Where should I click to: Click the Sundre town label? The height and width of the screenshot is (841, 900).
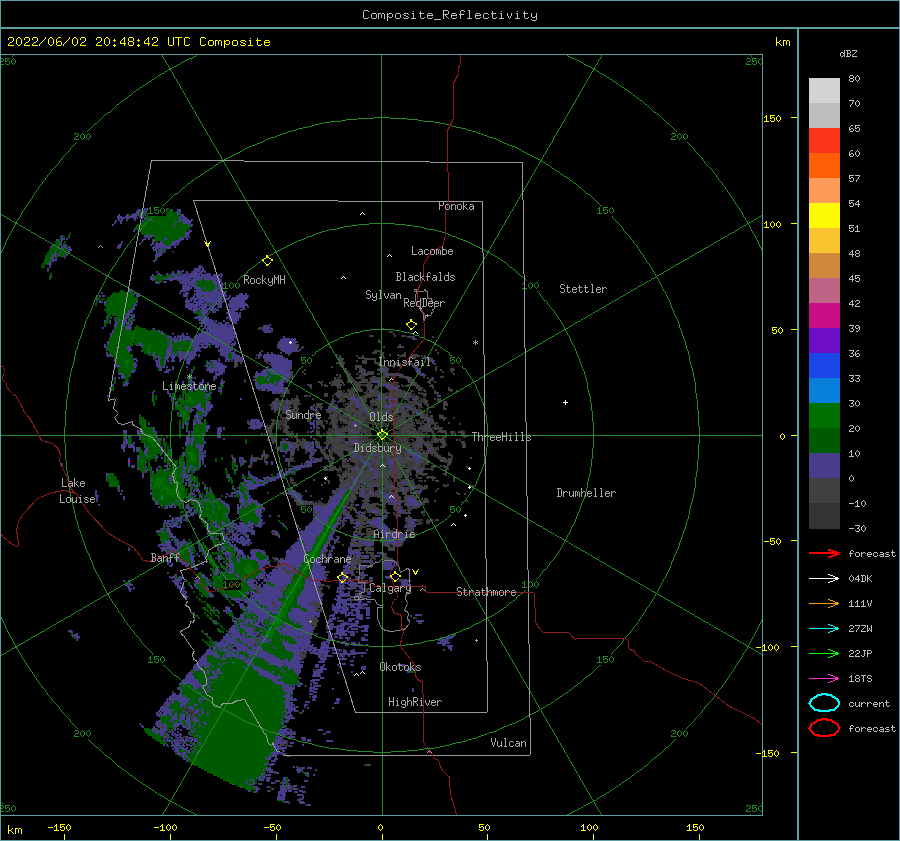click(303, 414)
